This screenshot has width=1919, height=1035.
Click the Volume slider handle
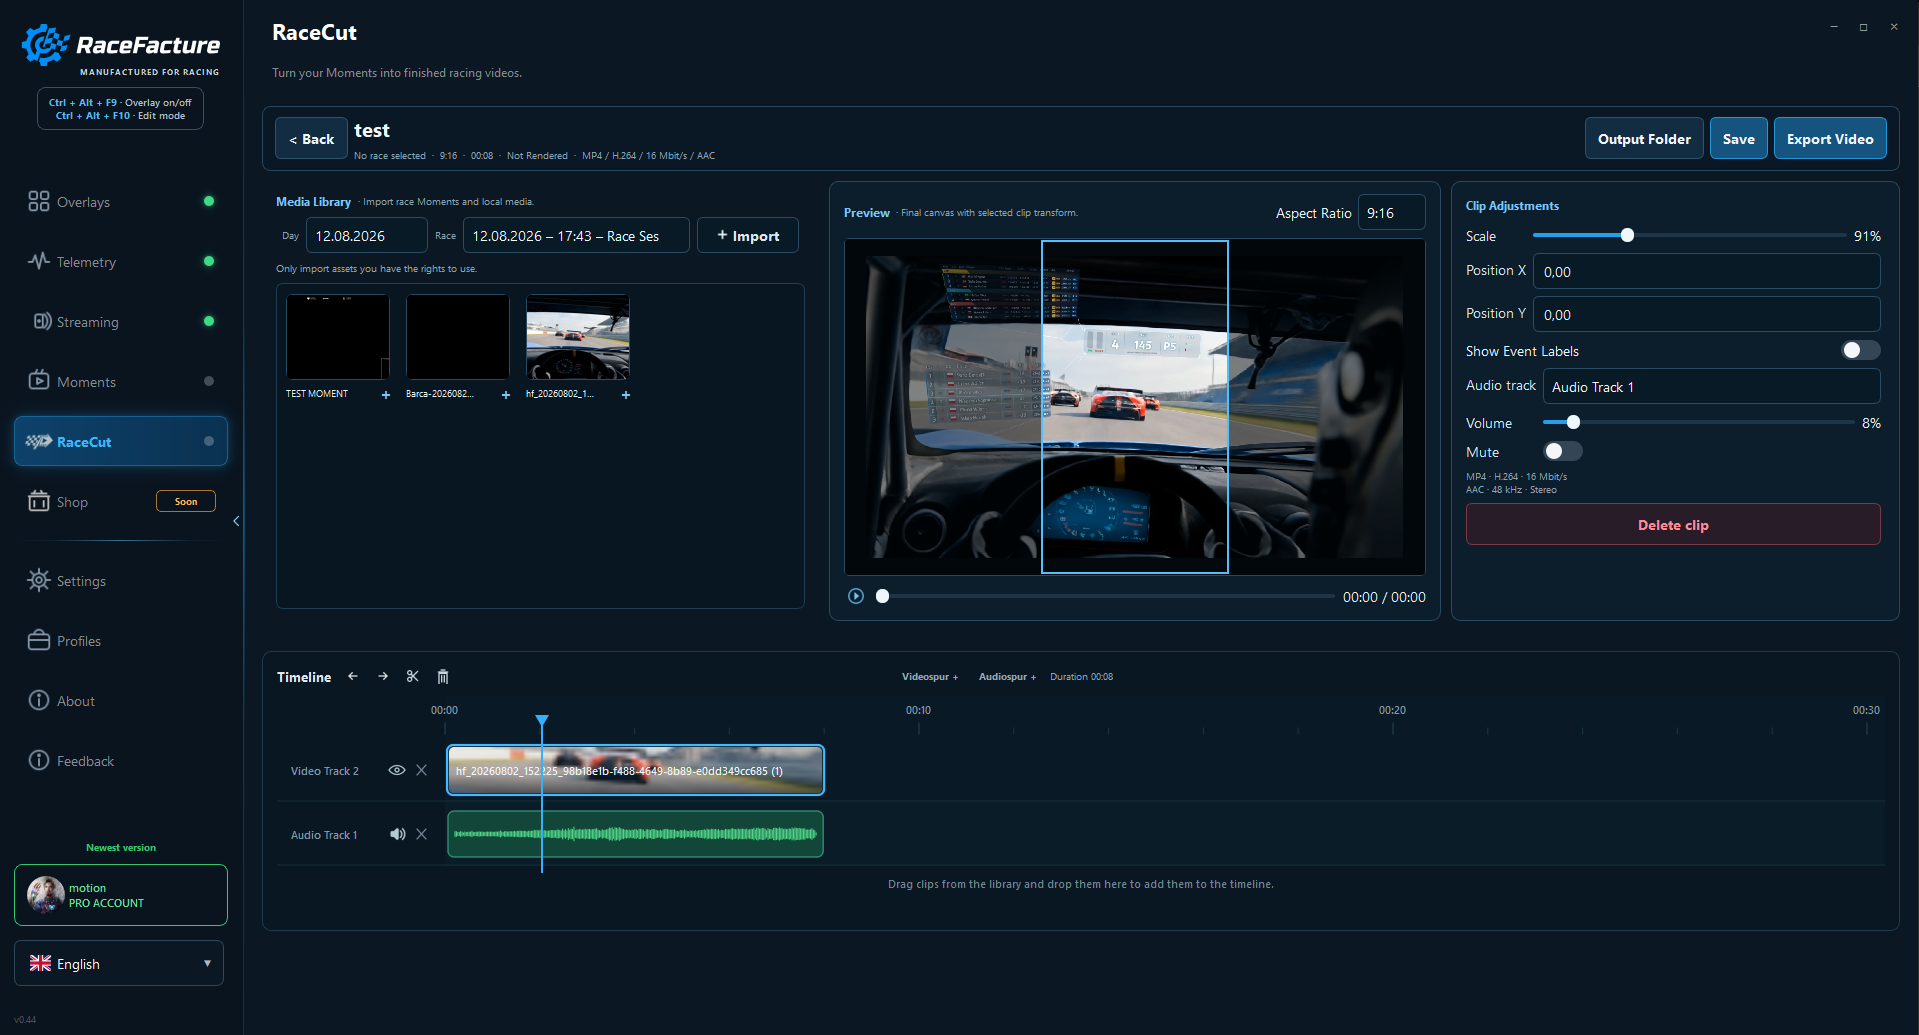tap(1573, 422)
